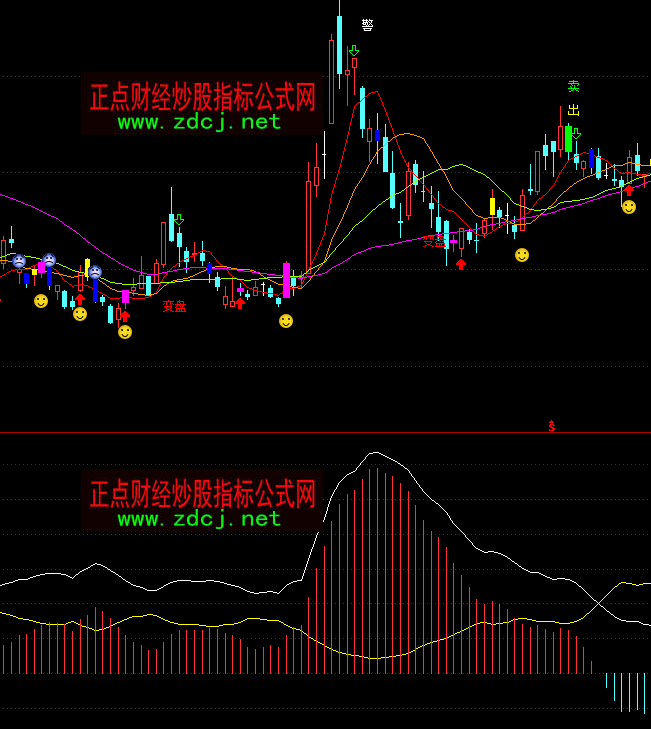Click the red $ marker on divider line
Screen dimensions: 651x729
551,426
